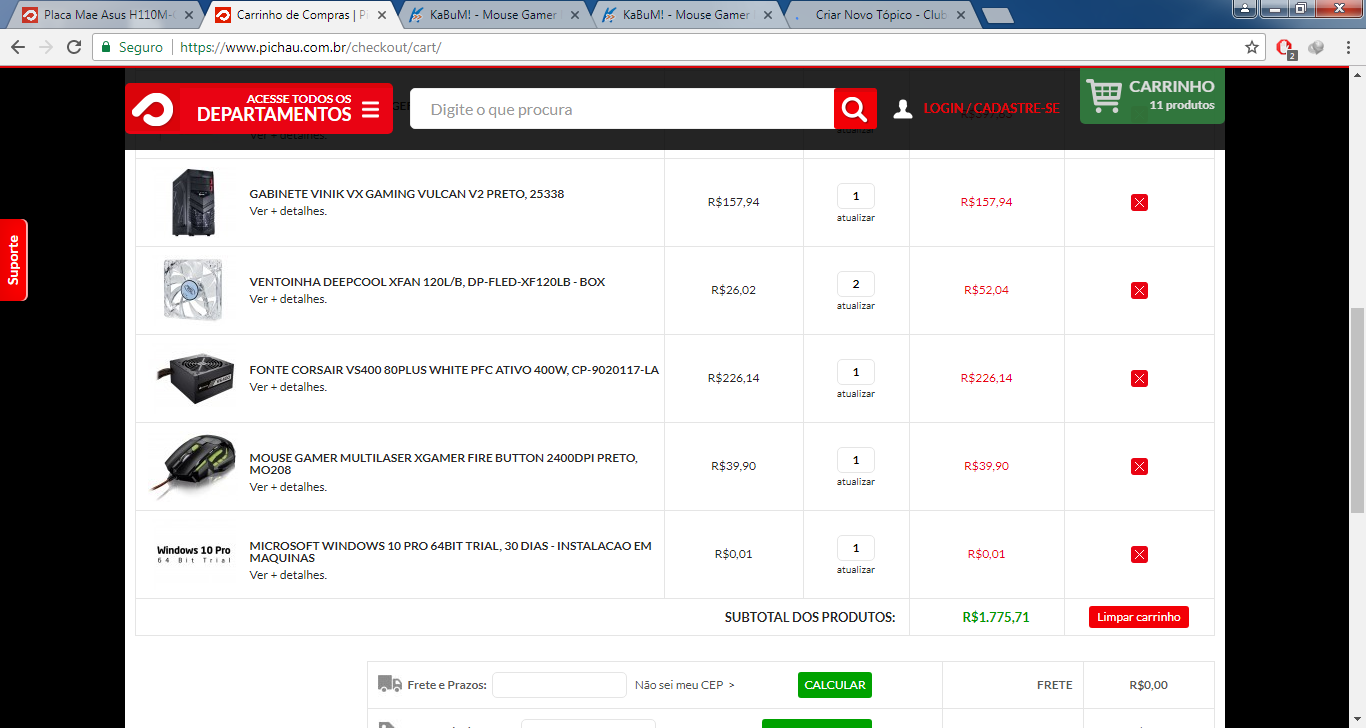The image size is (1366, 728).
Task: Click LOGIN / CADASTRE-SE link
Action: coord(991,108)
